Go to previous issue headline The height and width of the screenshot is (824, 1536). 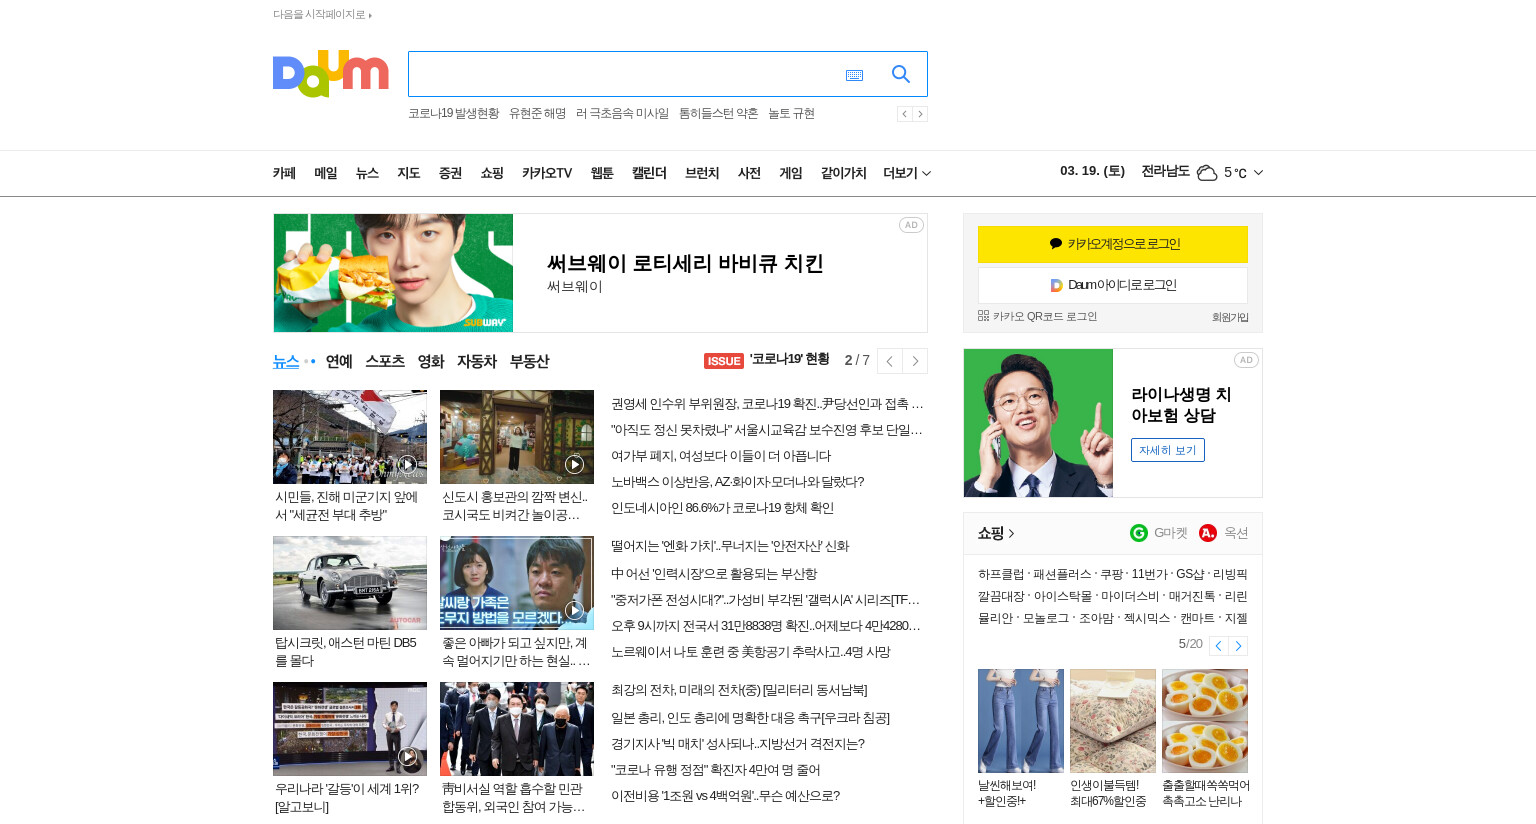click(889, 361)
